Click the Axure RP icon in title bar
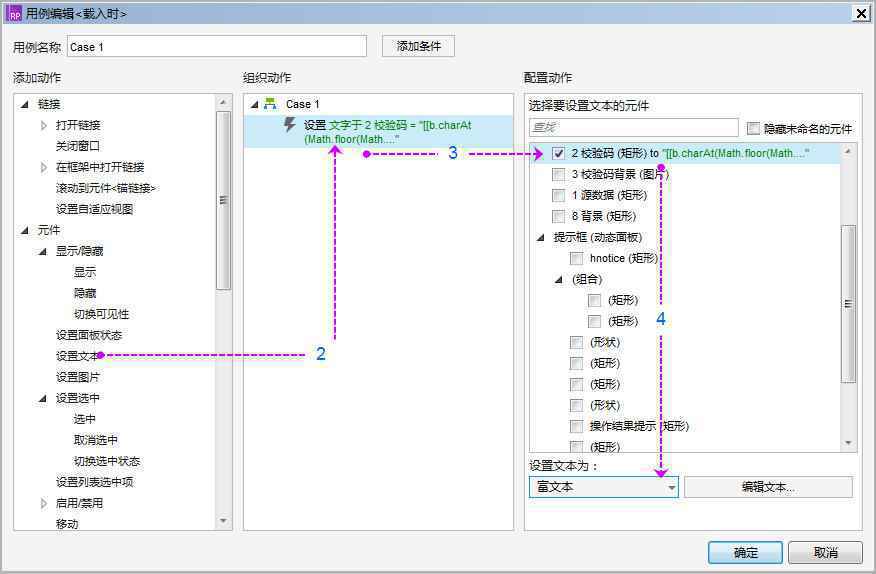Screen dimensions: 876x574 (14, 13)
